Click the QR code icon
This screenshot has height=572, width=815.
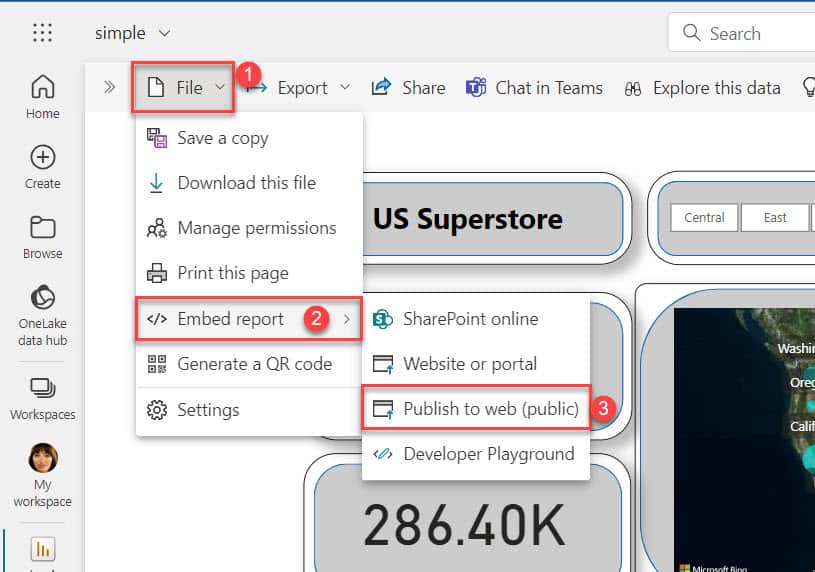[x=157, y=364]
